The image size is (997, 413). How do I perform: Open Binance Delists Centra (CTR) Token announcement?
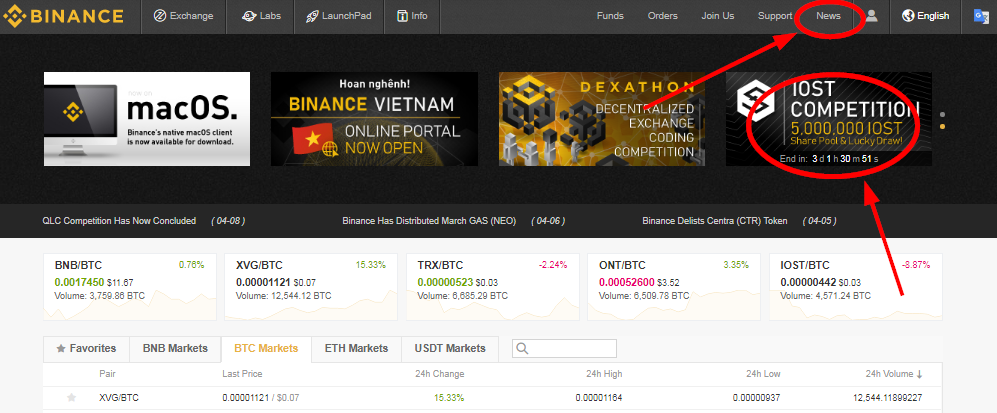pos(715,221)
